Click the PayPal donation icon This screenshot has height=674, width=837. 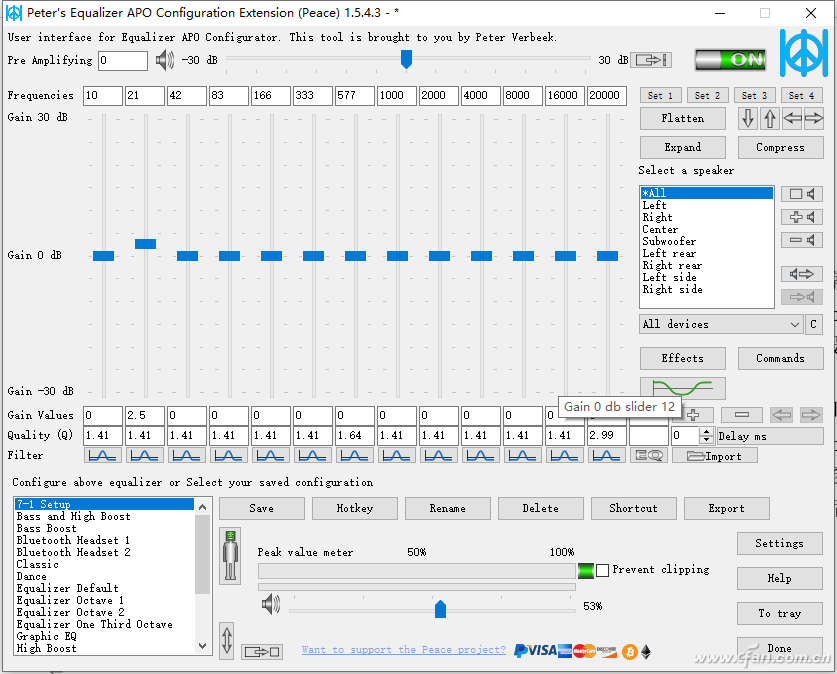click(522, 651)
